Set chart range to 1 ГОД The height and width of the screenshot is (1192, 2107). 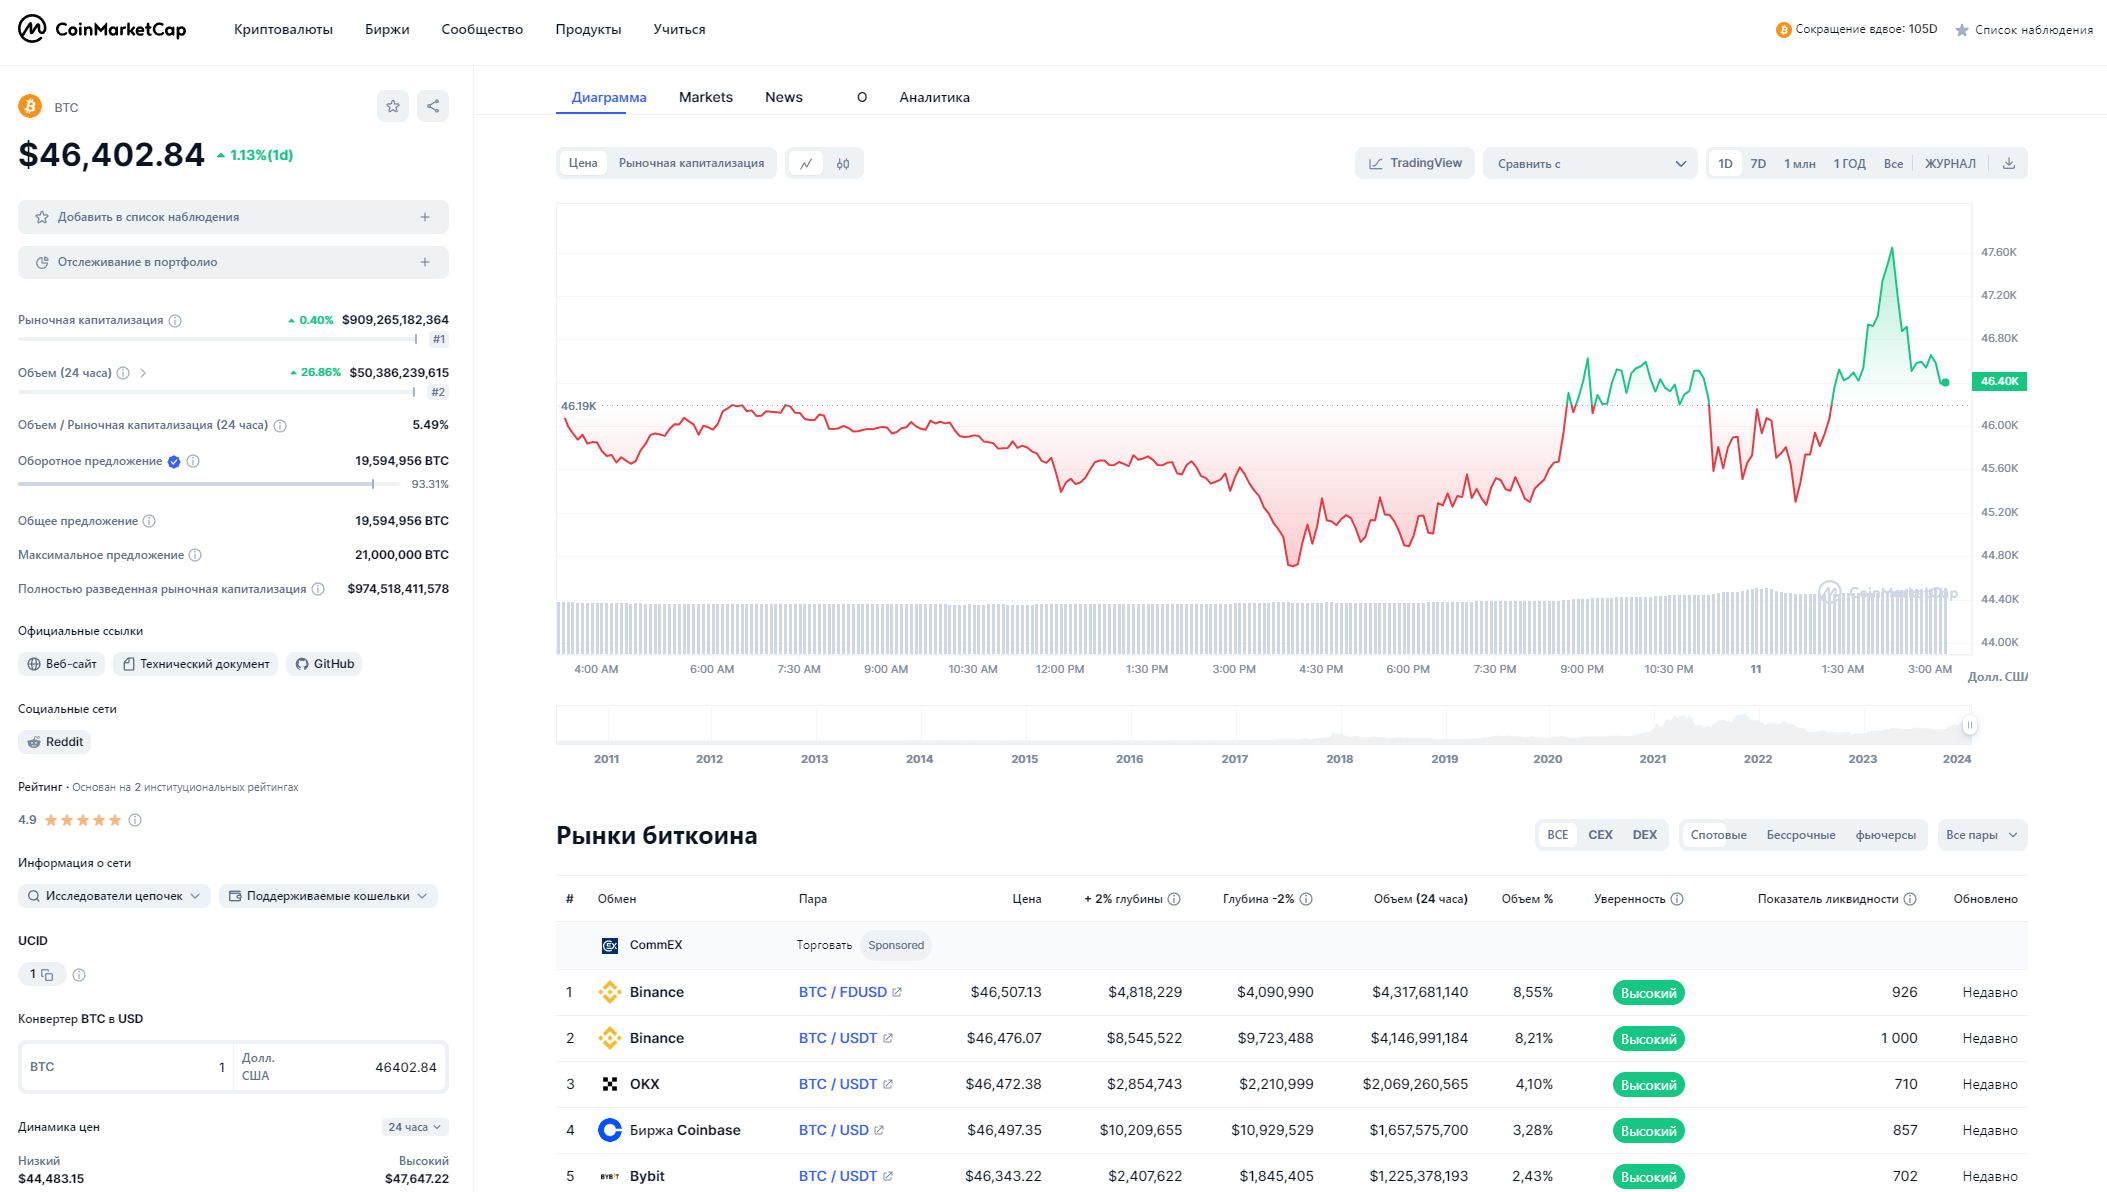pyautogui.click(x=1849, y=163)
